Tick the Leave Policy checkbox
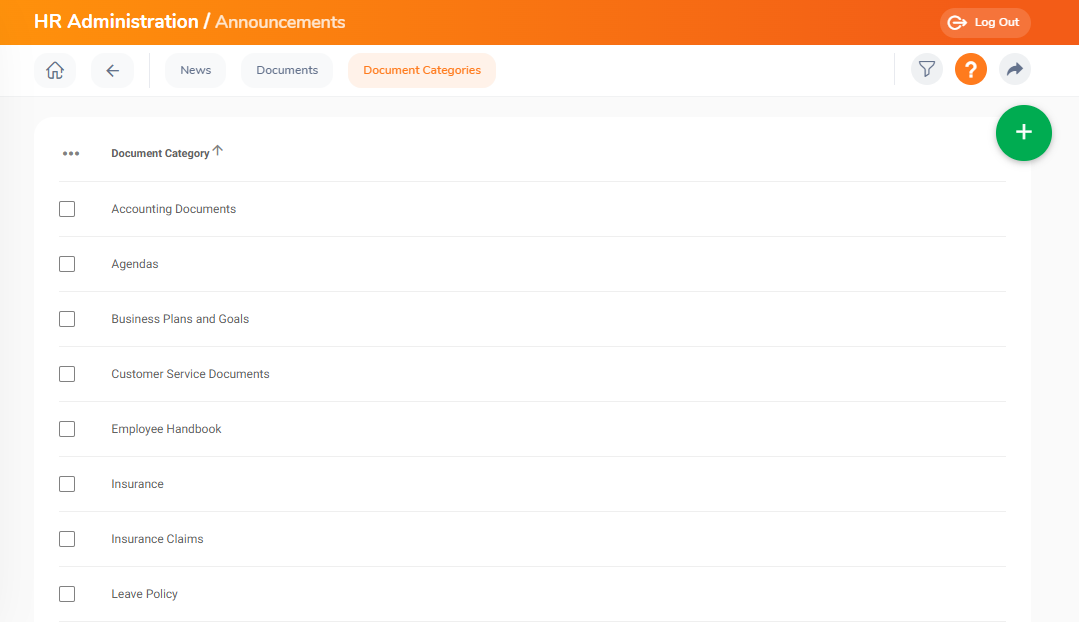The height and width of the screenshot is (622, 1079). pos(67,594)
